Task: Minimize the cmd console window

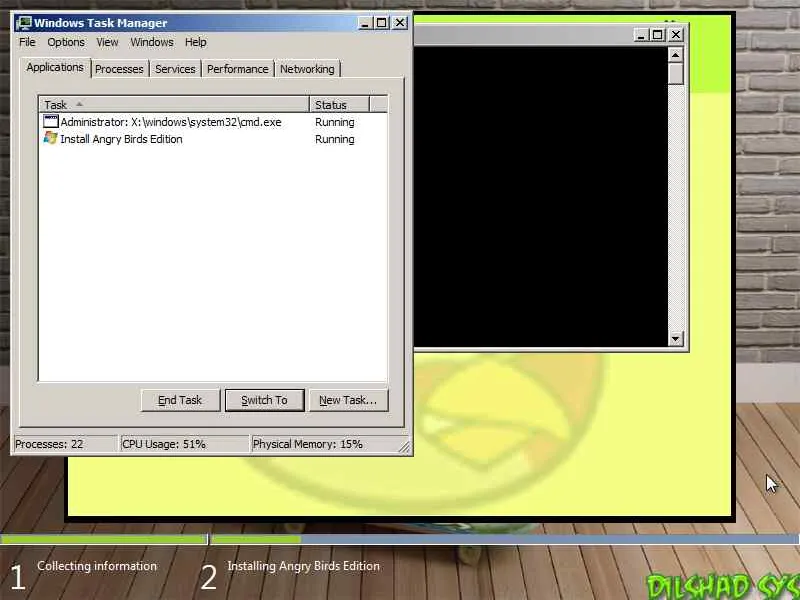Action: click(x=641, y=35)
